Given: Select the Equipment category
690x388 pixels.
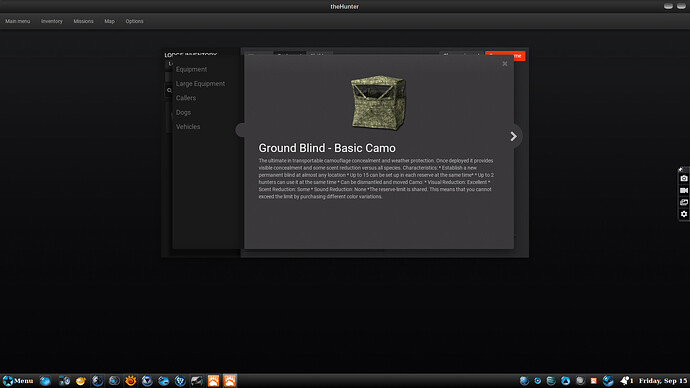Looking at the screenshot, I should pyautogui.click(x=191, y=70).
